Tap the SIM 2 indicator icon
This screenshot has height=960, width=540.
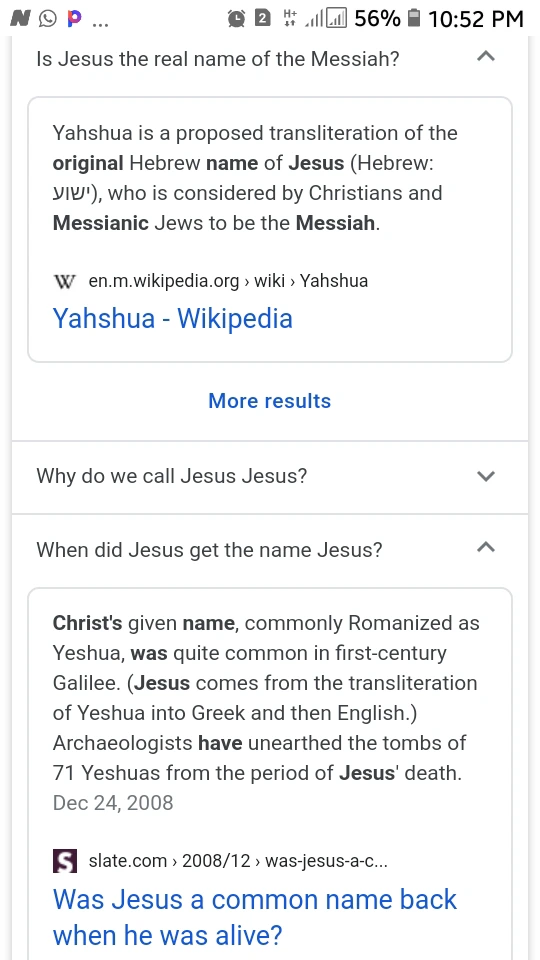pyautogui.click(x=262, y=19)
